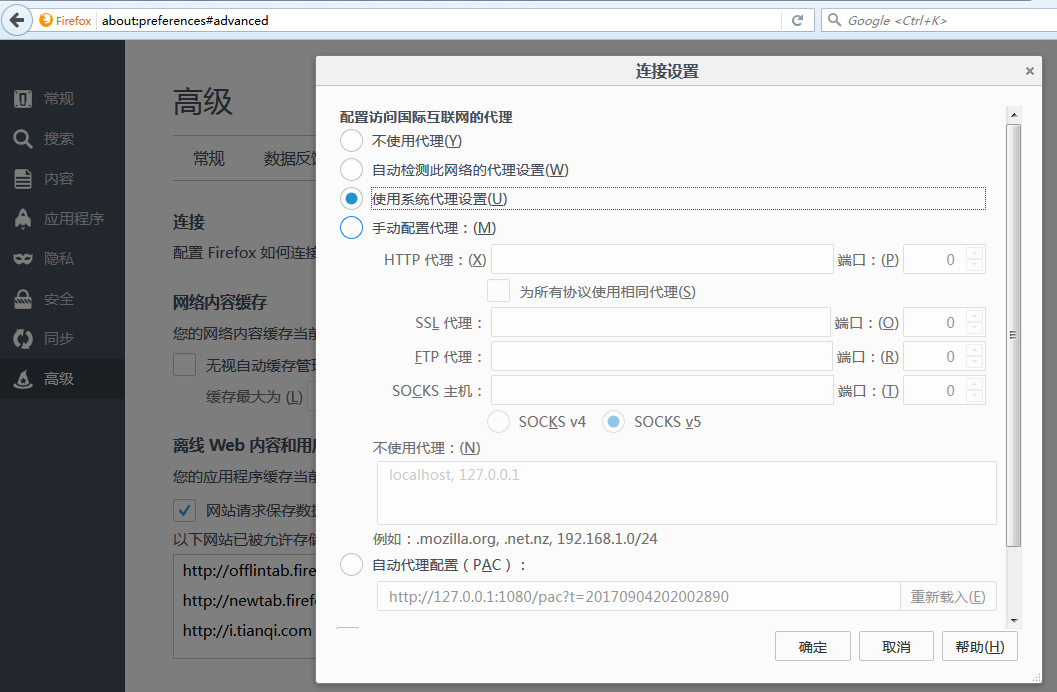Click the back navigation arrow
The height and width of the screenshot is (692, 1057).
(16, 20)
